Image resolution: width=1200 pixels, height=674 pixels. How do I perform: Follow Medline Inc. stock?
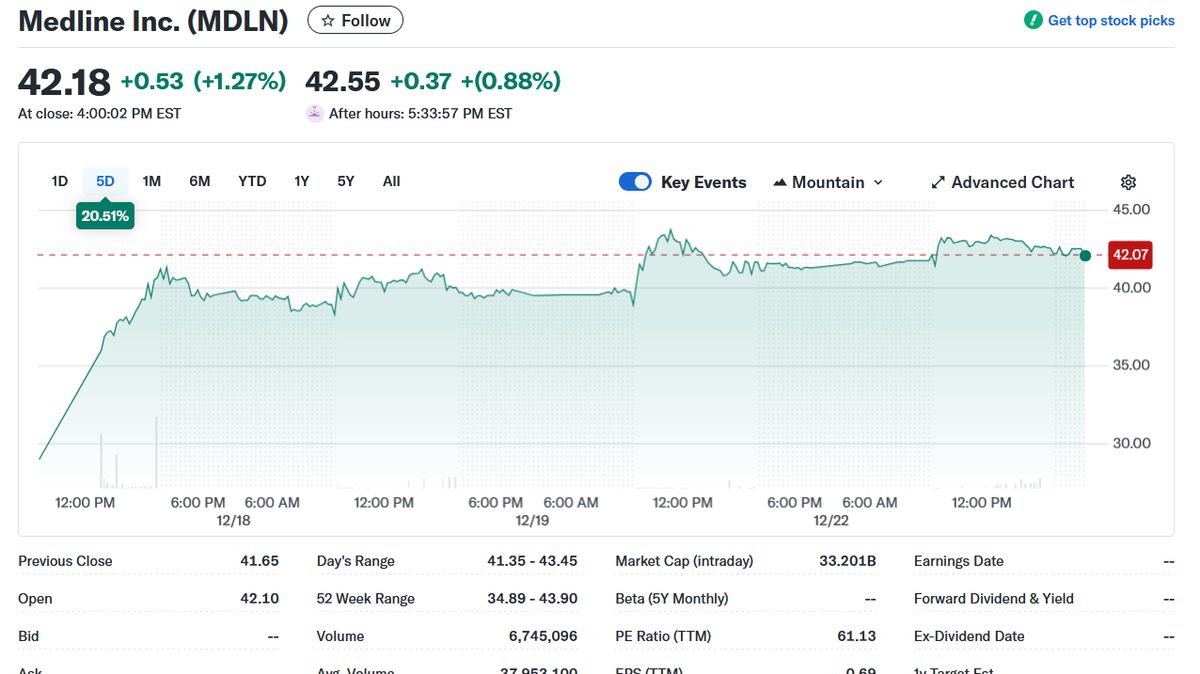(355, 20)
